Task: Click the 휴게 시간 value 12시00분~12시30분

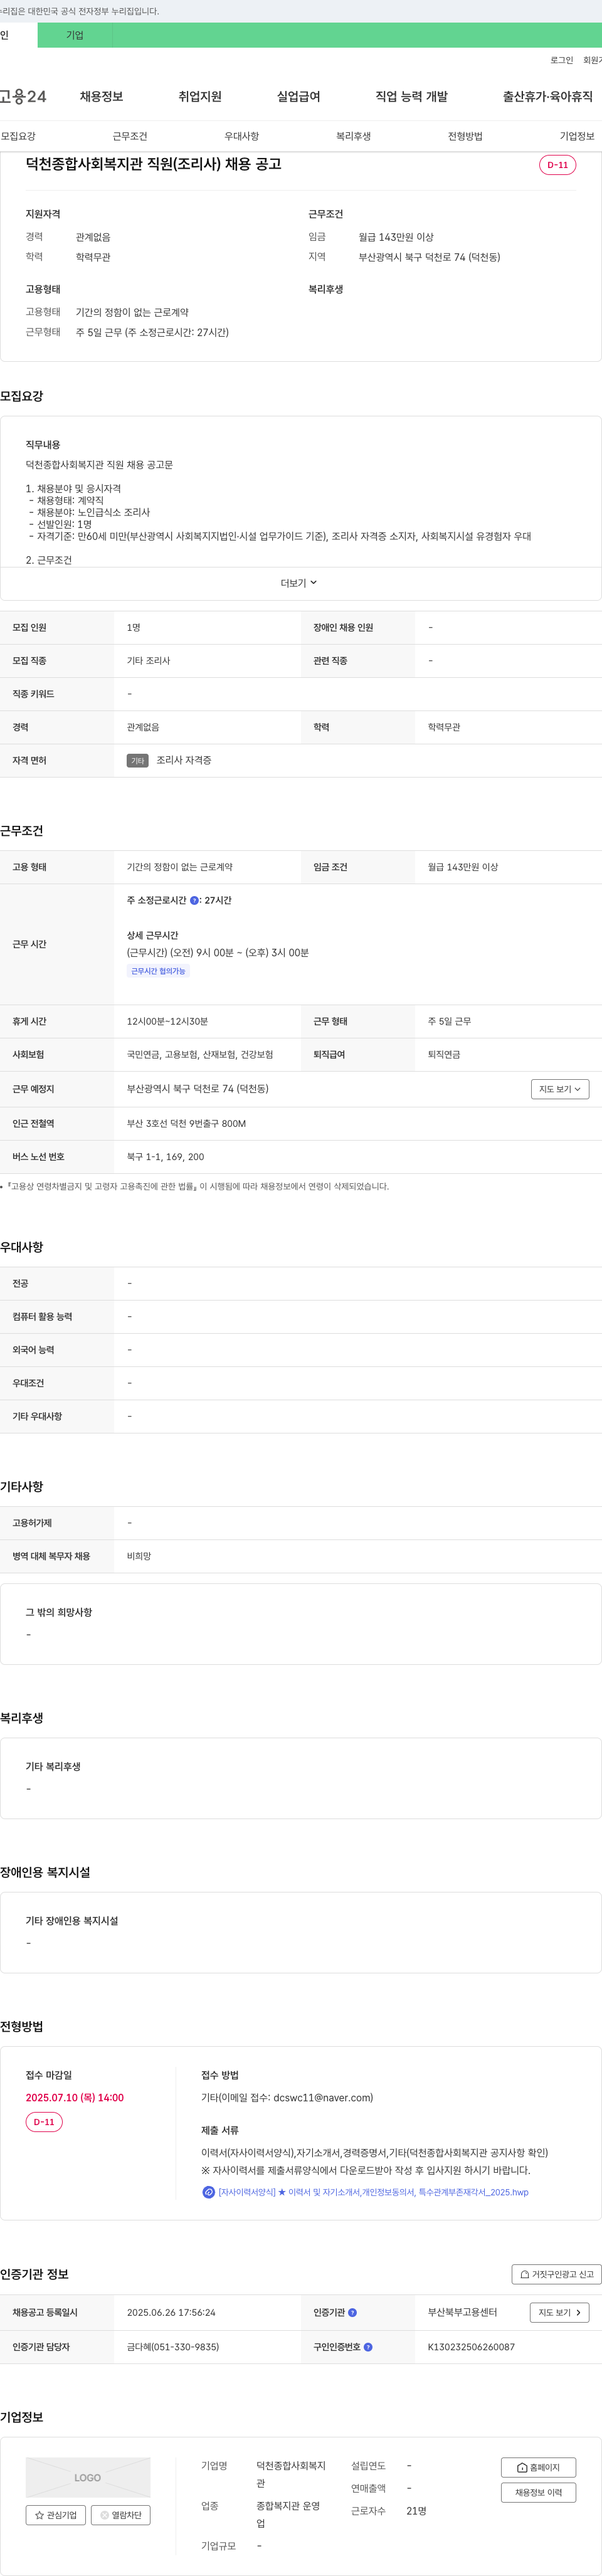Action: [167, 1021]
